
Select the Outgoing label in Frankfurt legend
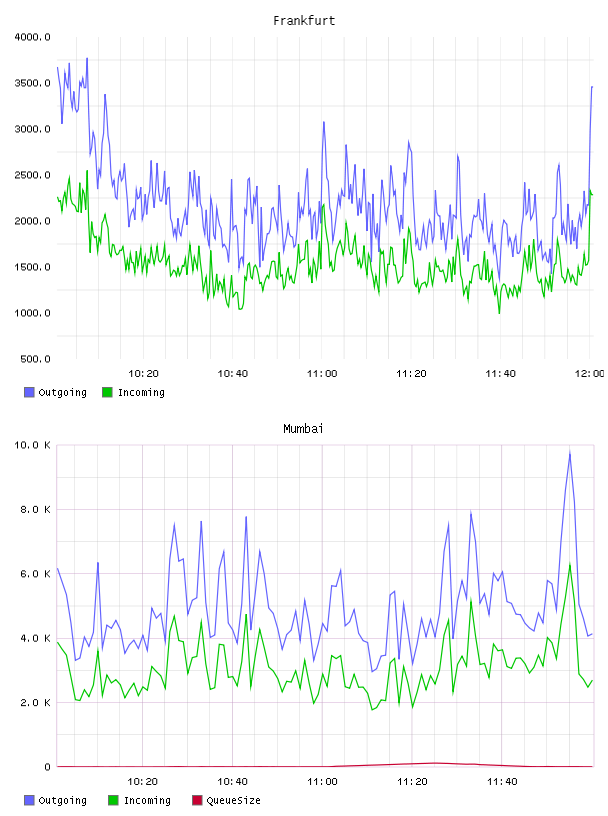click(x=62, y=392)
